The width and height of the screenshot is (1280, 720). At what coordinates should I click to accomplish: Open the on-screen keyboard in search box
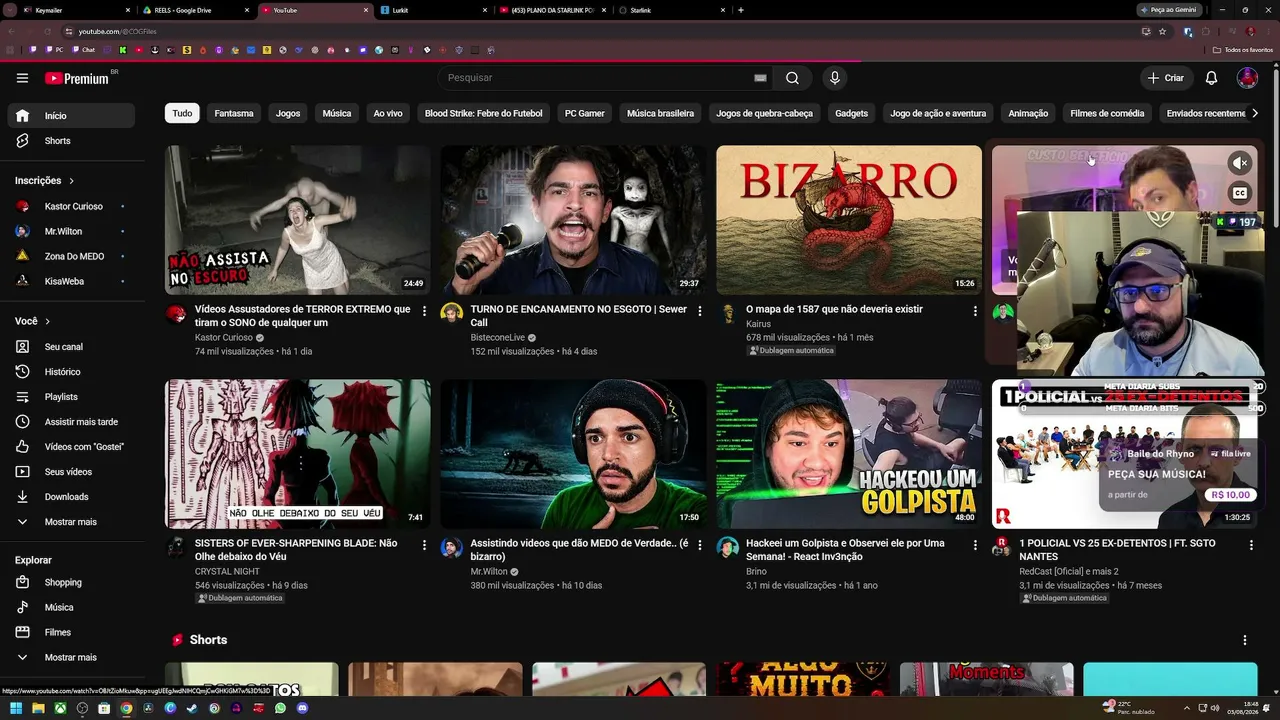(760, 78)
